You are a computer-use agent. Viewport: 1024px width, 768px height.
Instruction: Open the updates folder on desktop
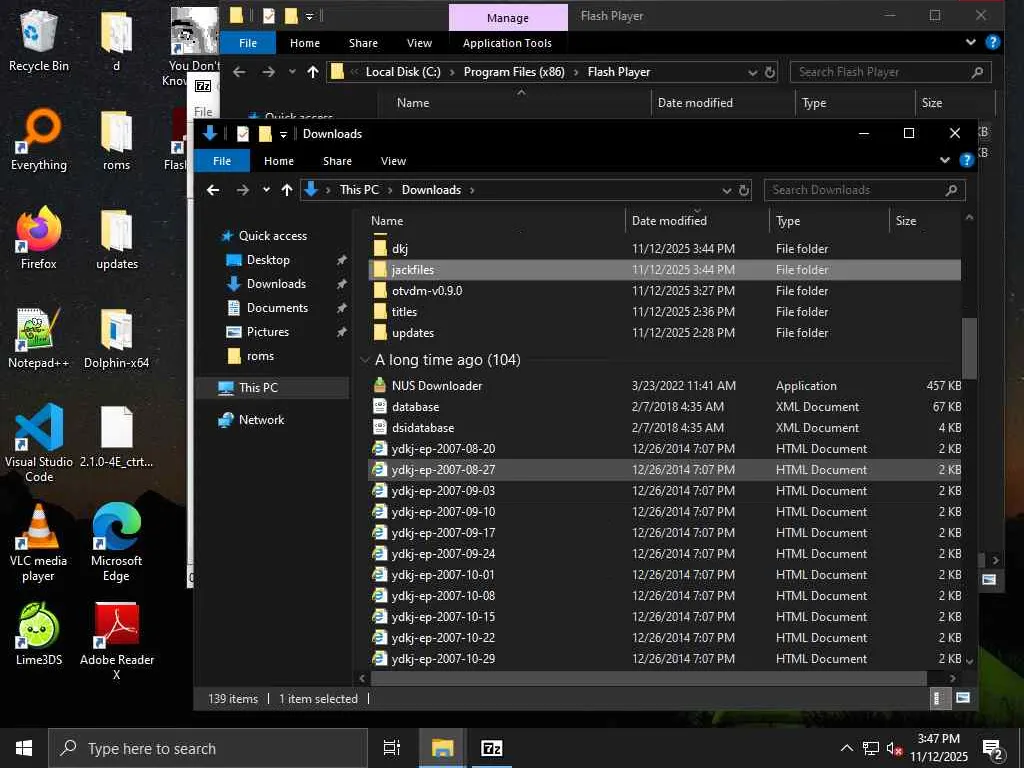tap(116, 239)
